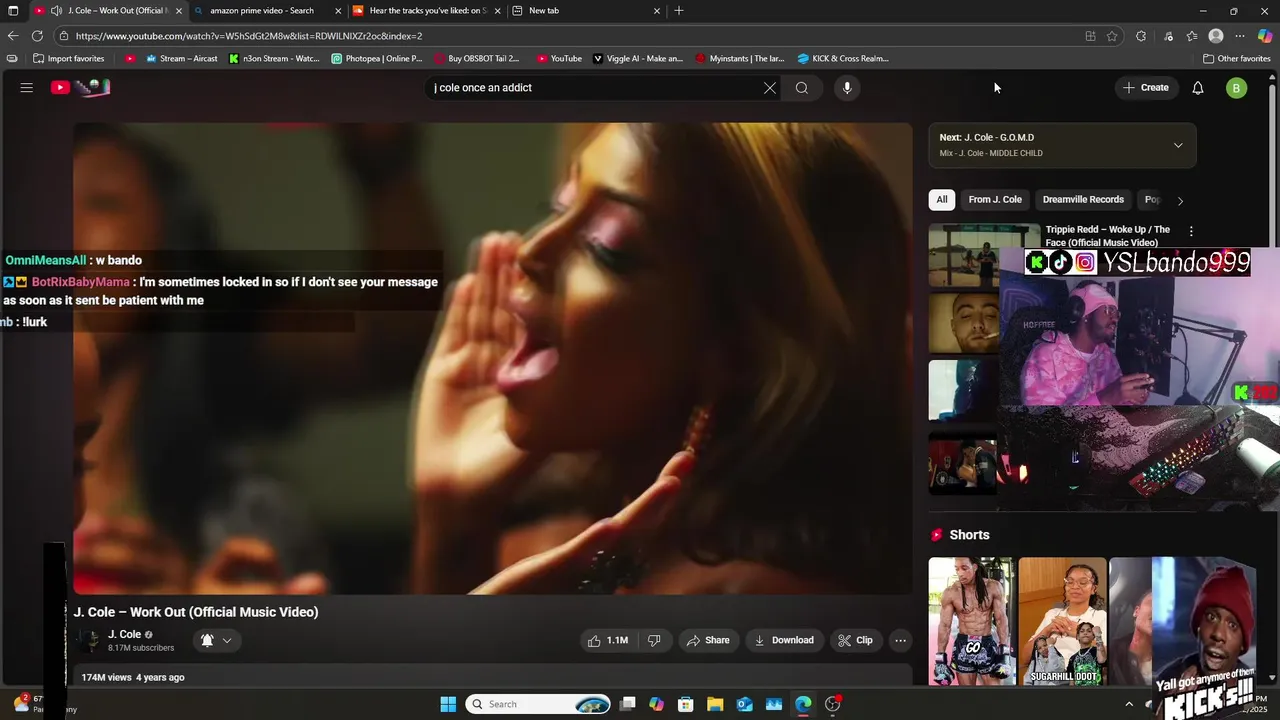
Task: Clear the YouTube search box text
Action: coord(770,88)
